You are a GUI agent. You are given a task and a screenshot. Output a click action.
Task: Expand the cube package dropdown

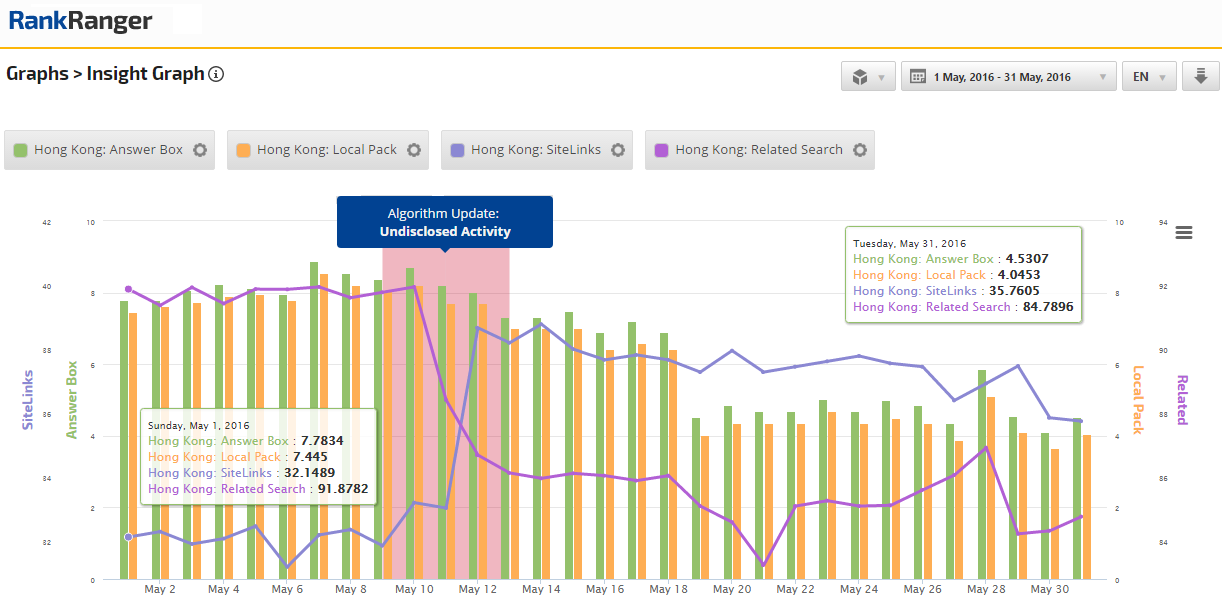[868, 77]
